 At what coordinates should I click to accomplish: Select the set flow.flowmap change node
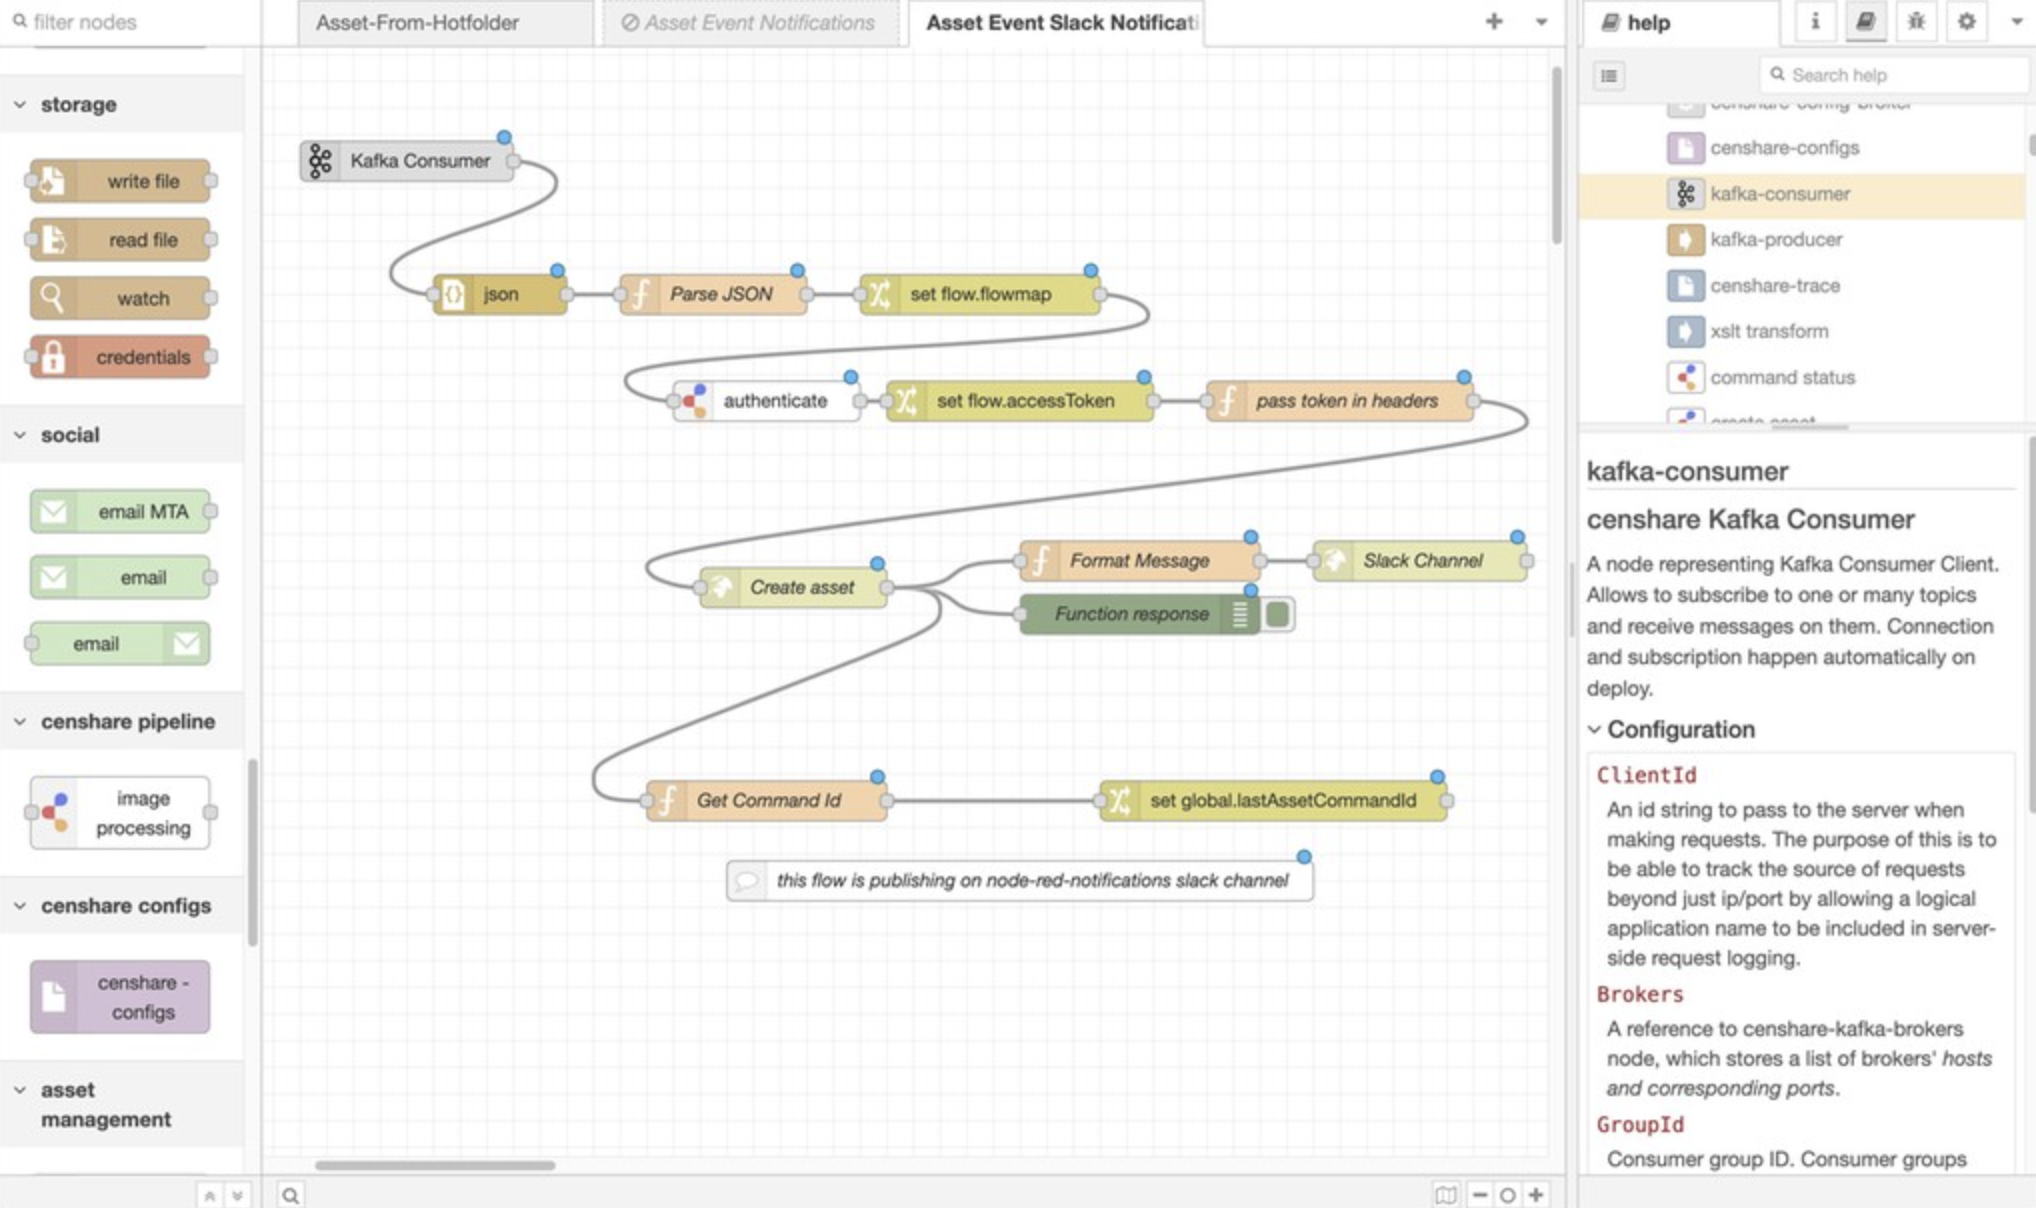(x=980, y=294)
